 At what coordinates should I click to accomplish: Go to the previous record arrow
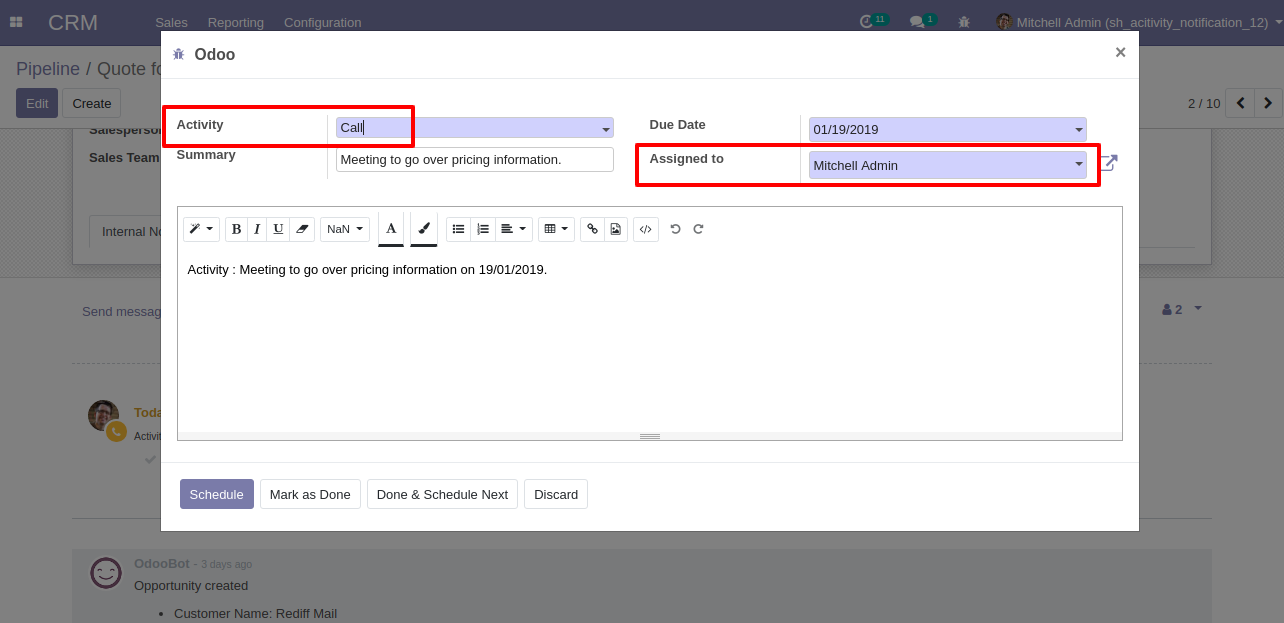click(1240, 103)
